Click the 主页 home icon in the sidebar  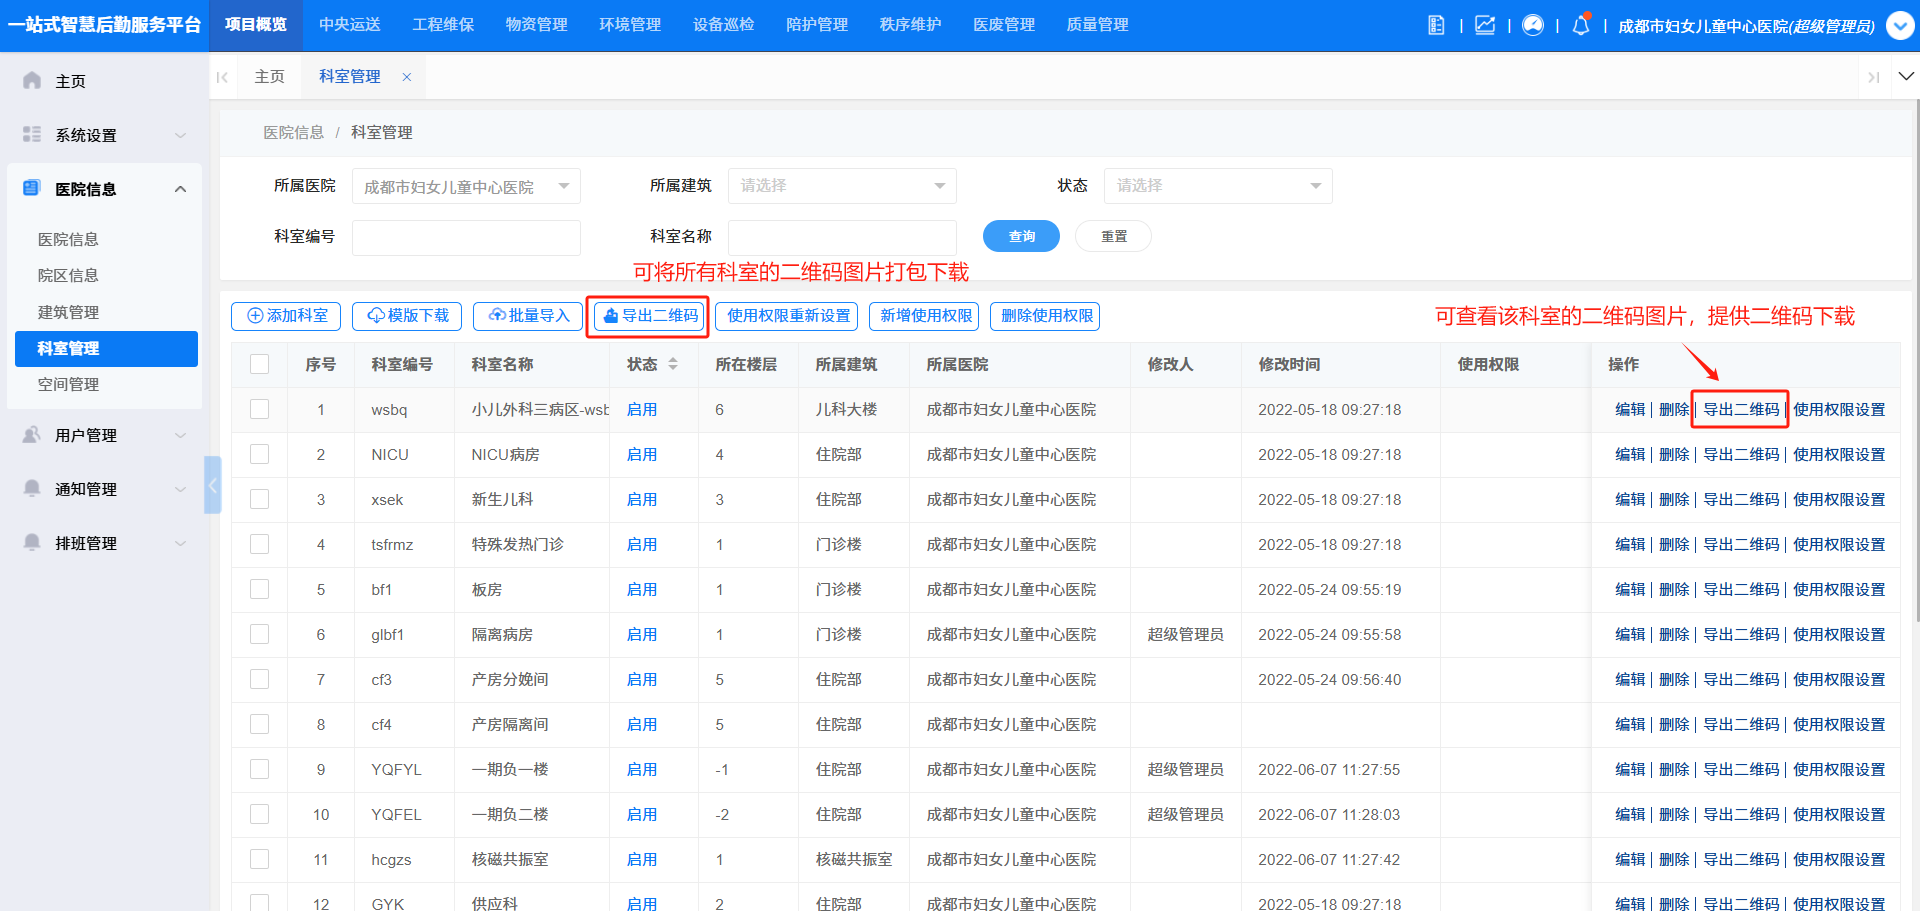pyautogui.click(x=32, y=80)
